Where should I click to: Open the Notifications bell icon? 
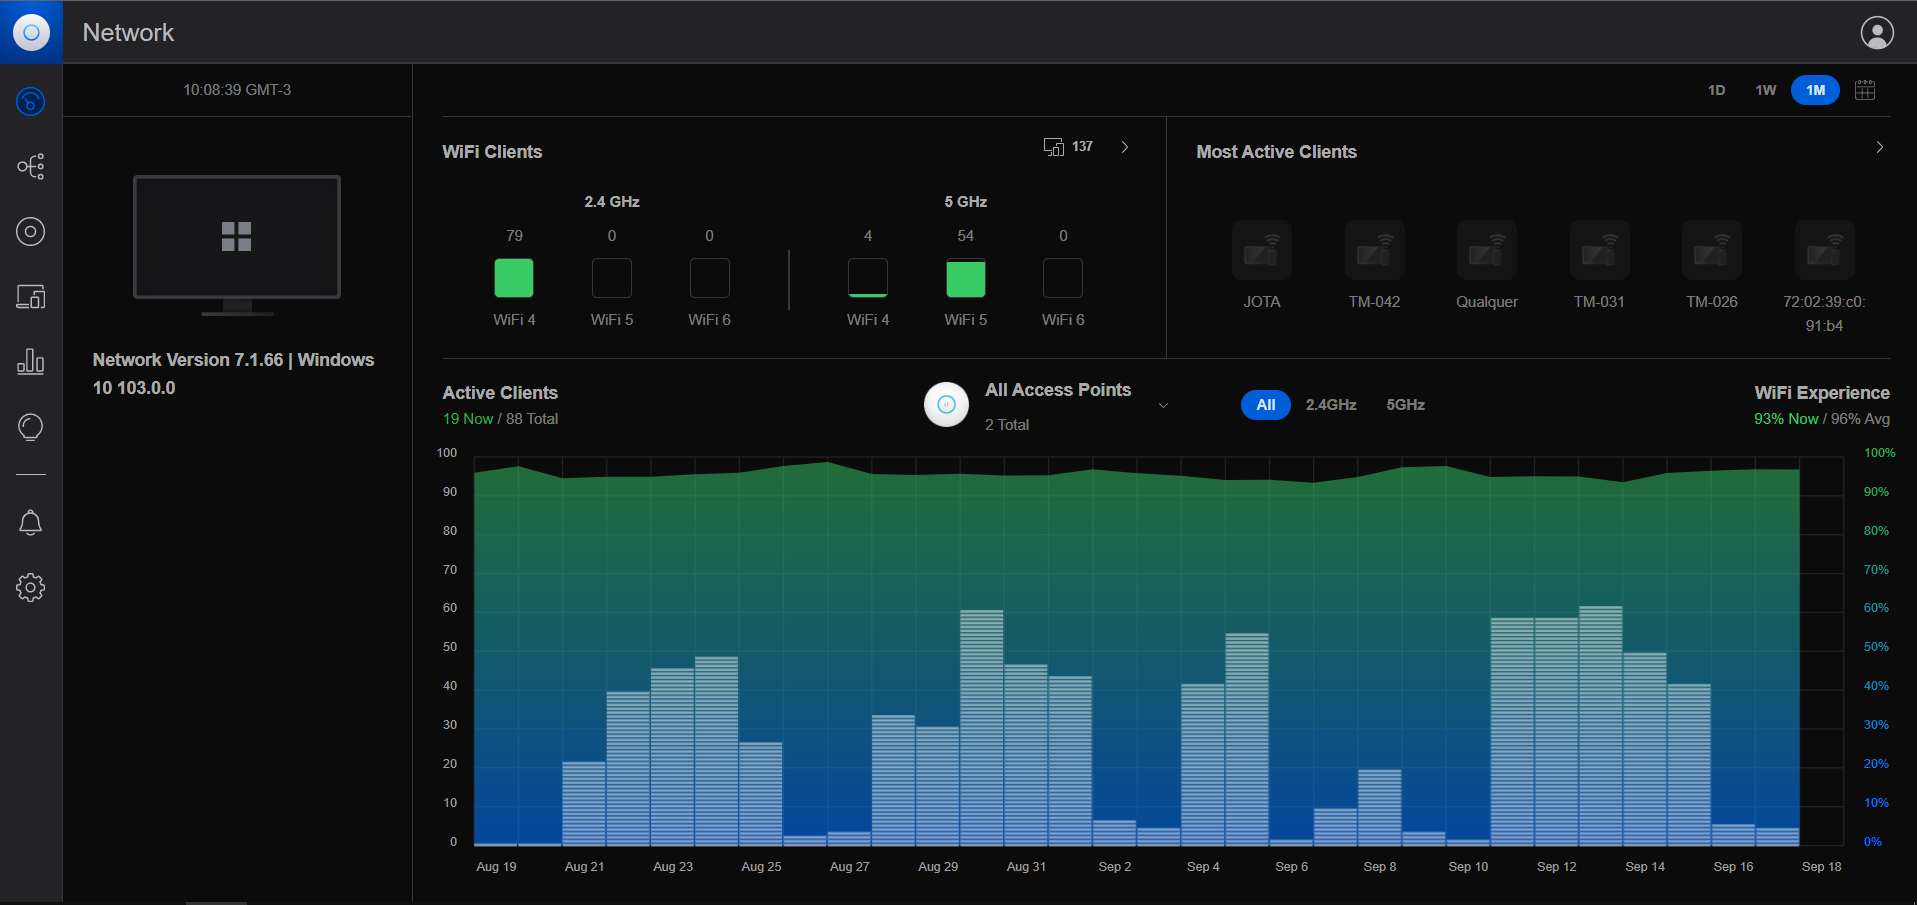[31, 523]
